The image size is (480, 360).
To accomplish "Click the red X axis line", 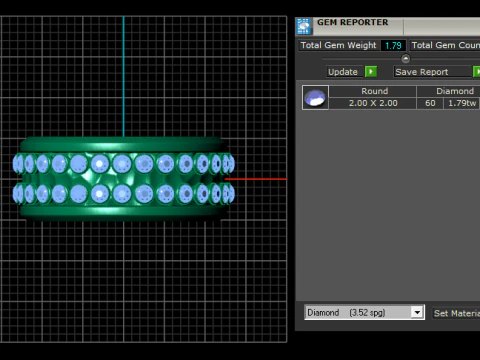I will (256, 179).
